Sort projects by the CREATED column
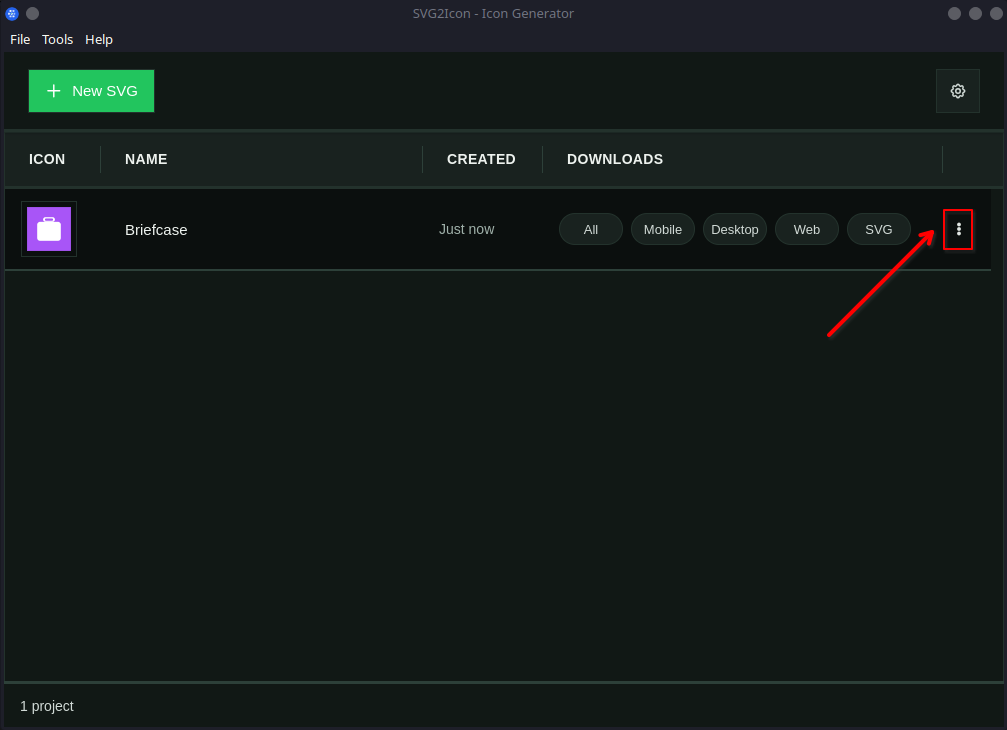The height and width of the screenshot is (730, 1007). (x=481, y=159)
